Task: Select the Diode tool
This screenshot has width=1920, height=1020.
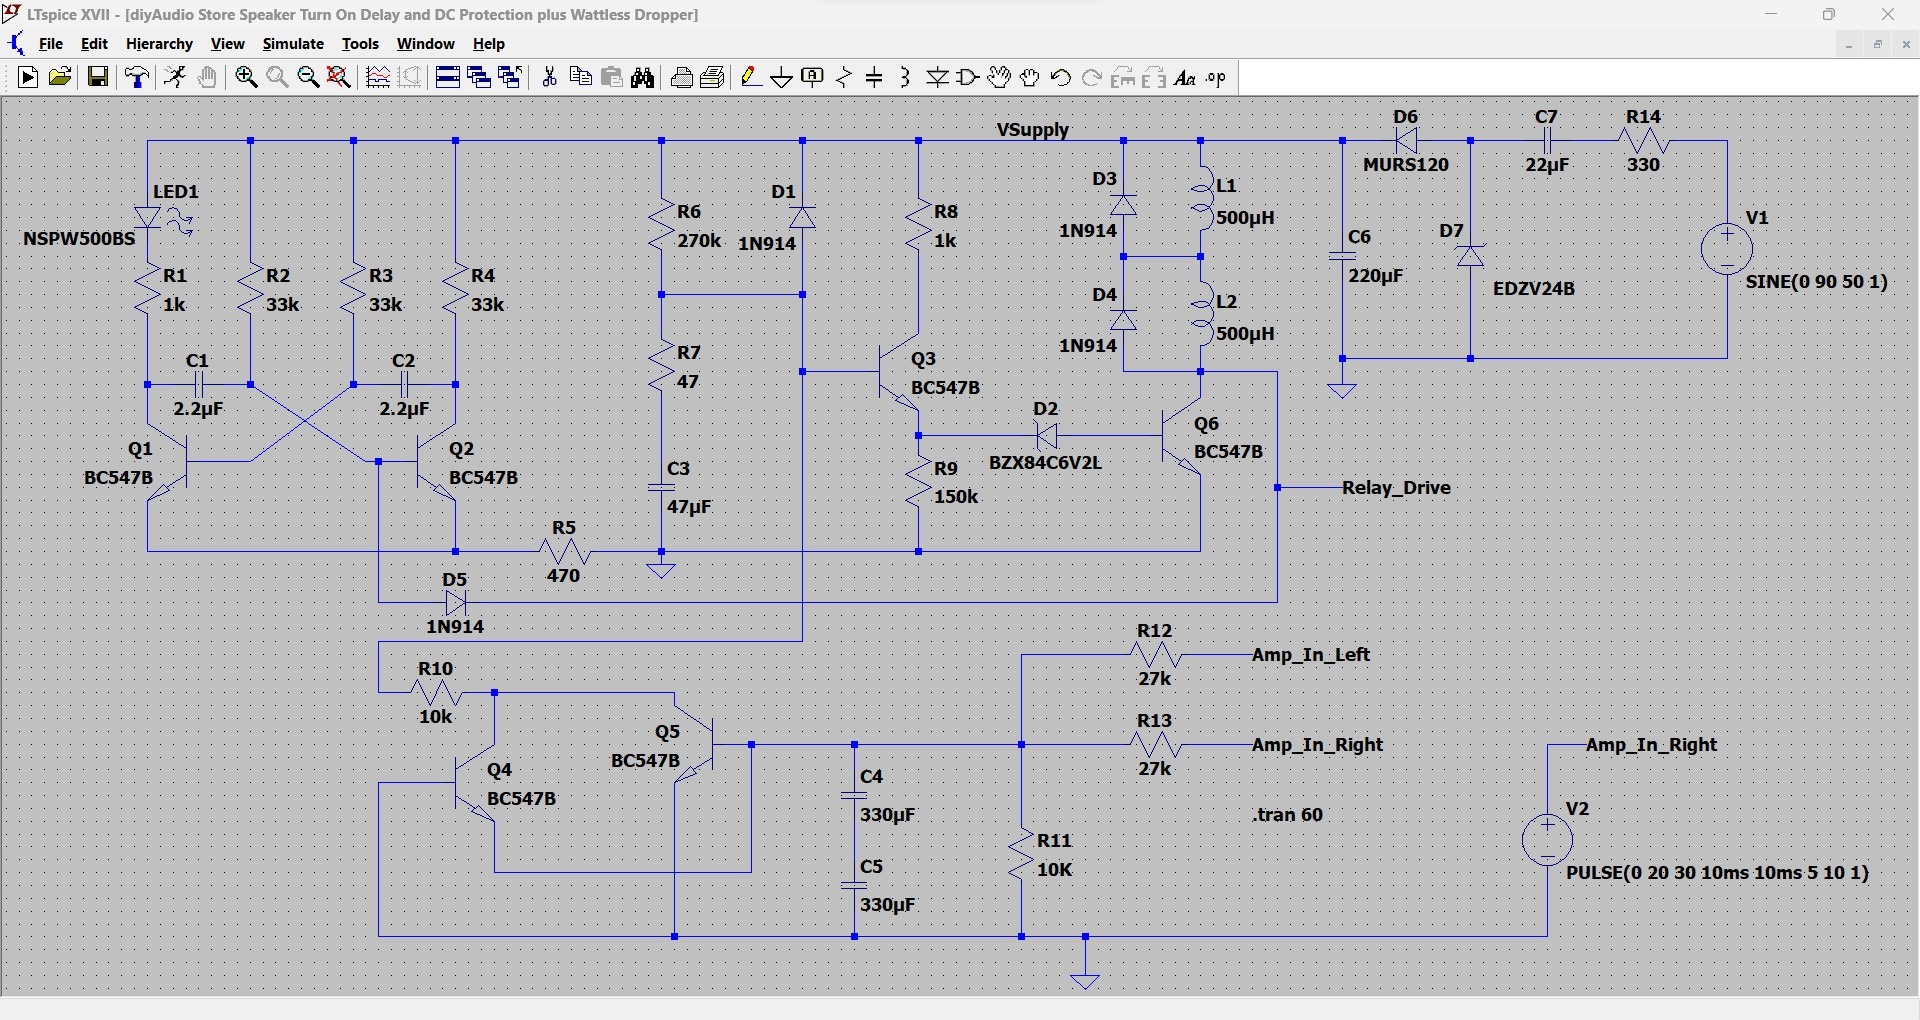Action: pyautogui.click(x=937, y=78)
